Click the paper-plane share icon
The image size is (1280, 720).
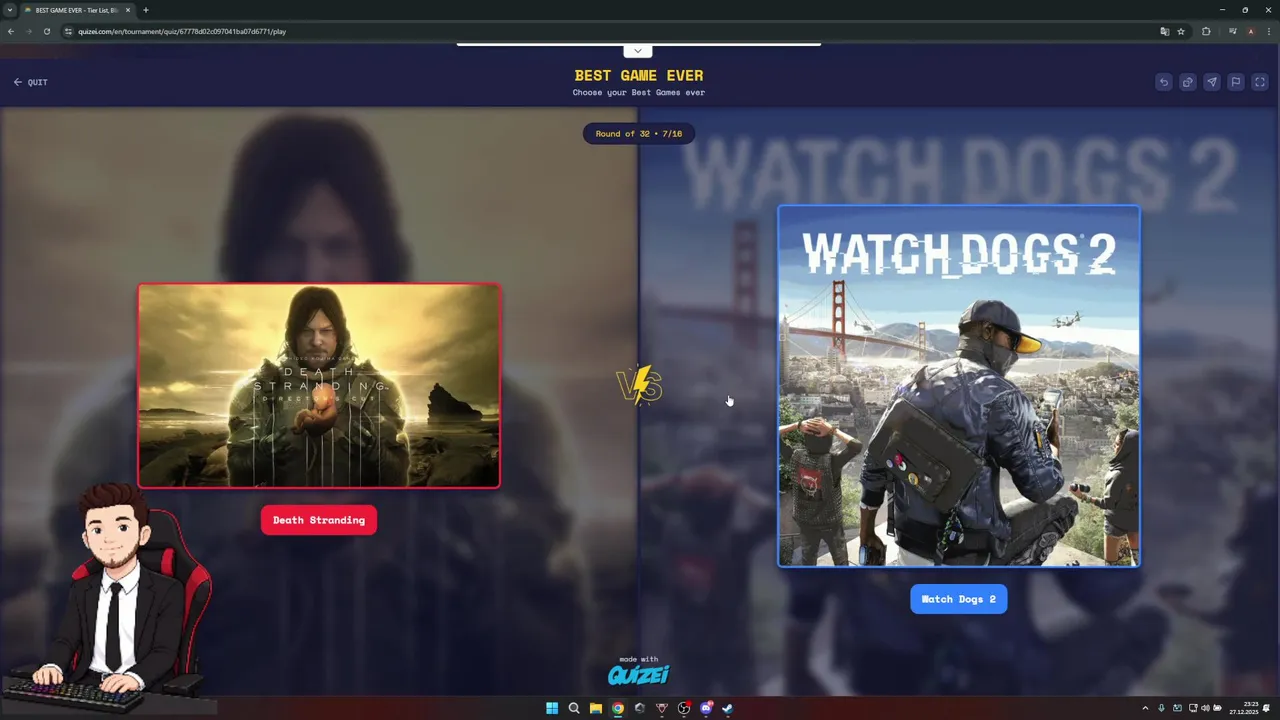tap(1211, 82)
